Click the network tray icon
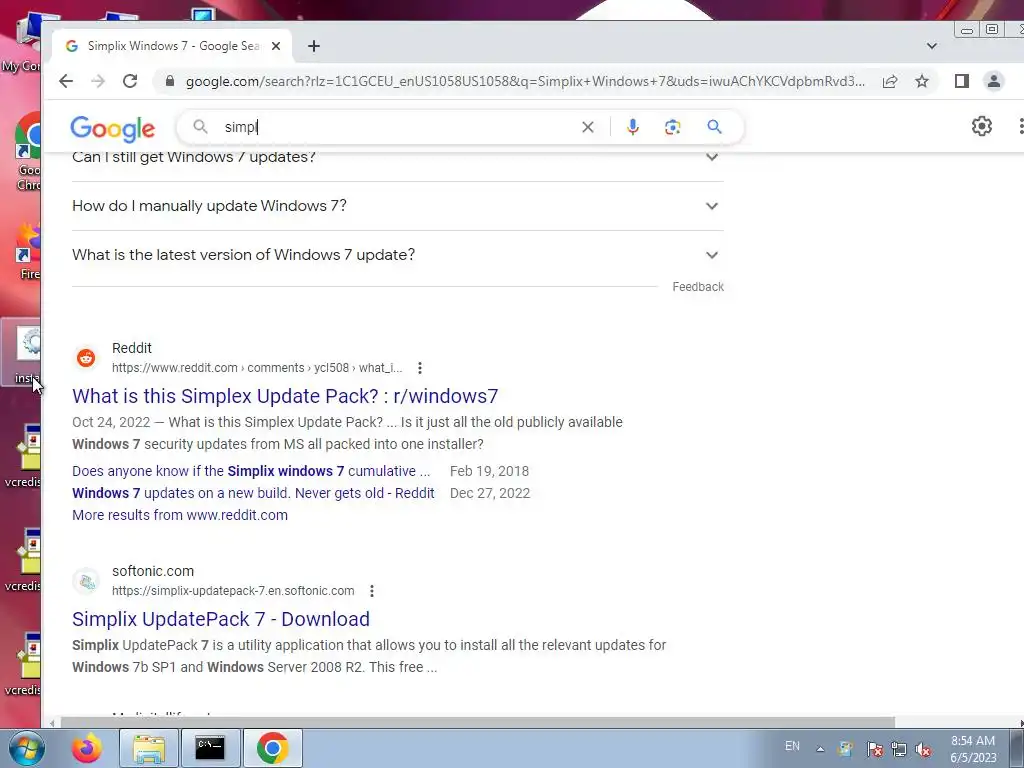The width and height of the screenshot is (1024, 768). tap(899, 750)
